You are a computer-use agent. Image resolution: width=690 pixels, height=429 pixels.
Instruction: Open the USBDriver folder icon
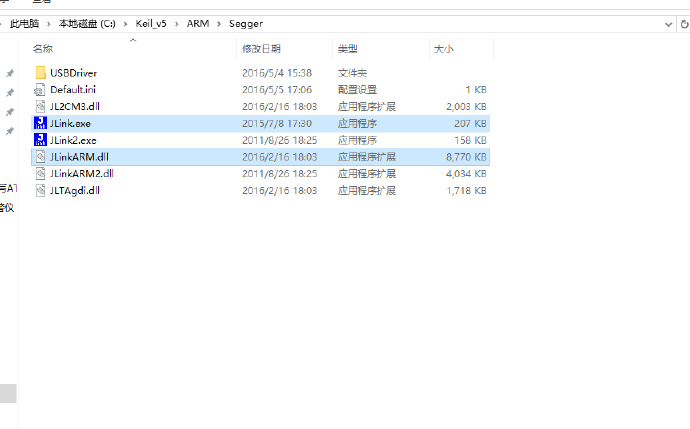coord(40,73)
